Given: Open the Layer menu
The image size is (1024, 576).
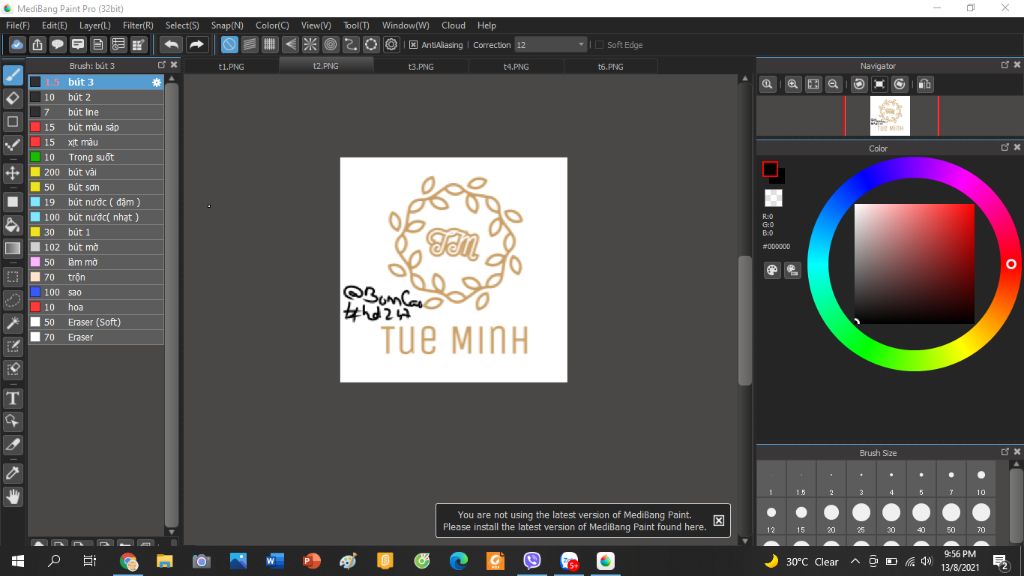Looking at the screenshot, I should (x=95, y=25).
